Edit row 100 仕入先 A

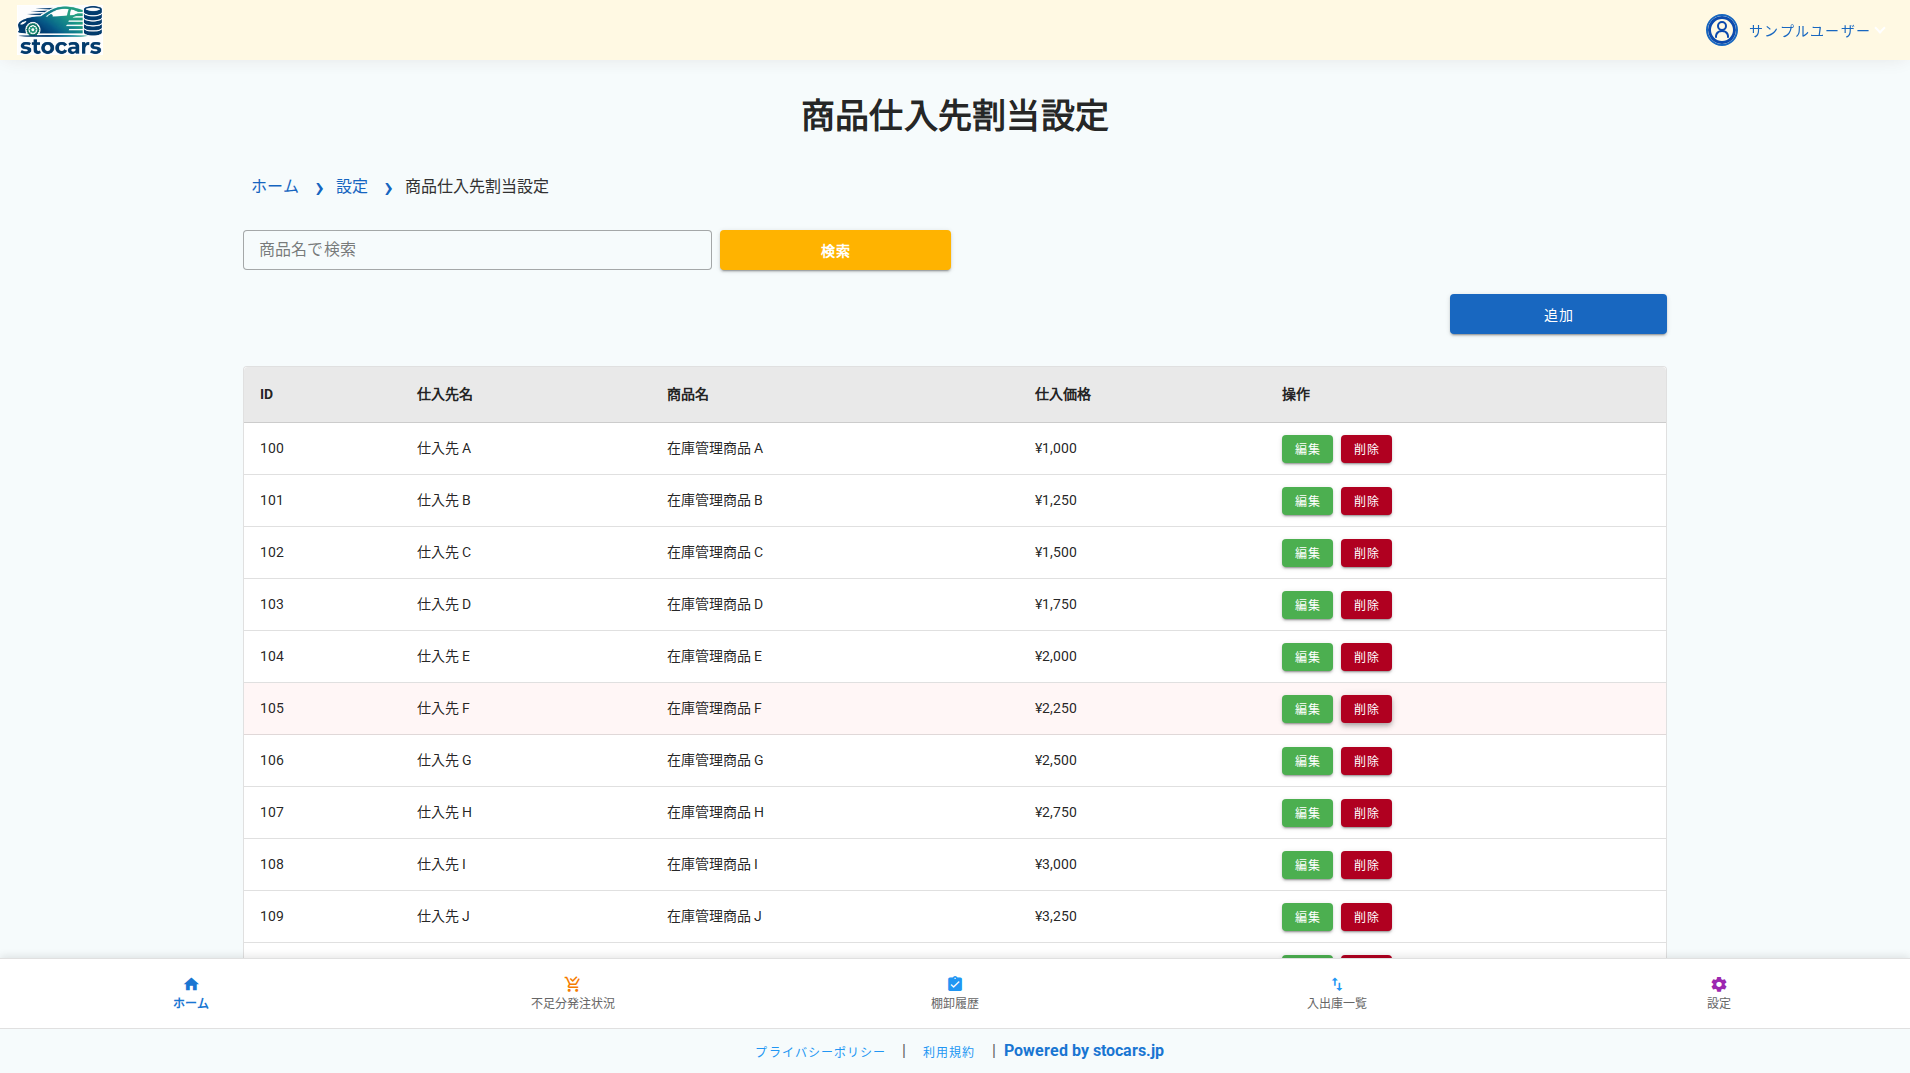click(x=1307, y=449)
